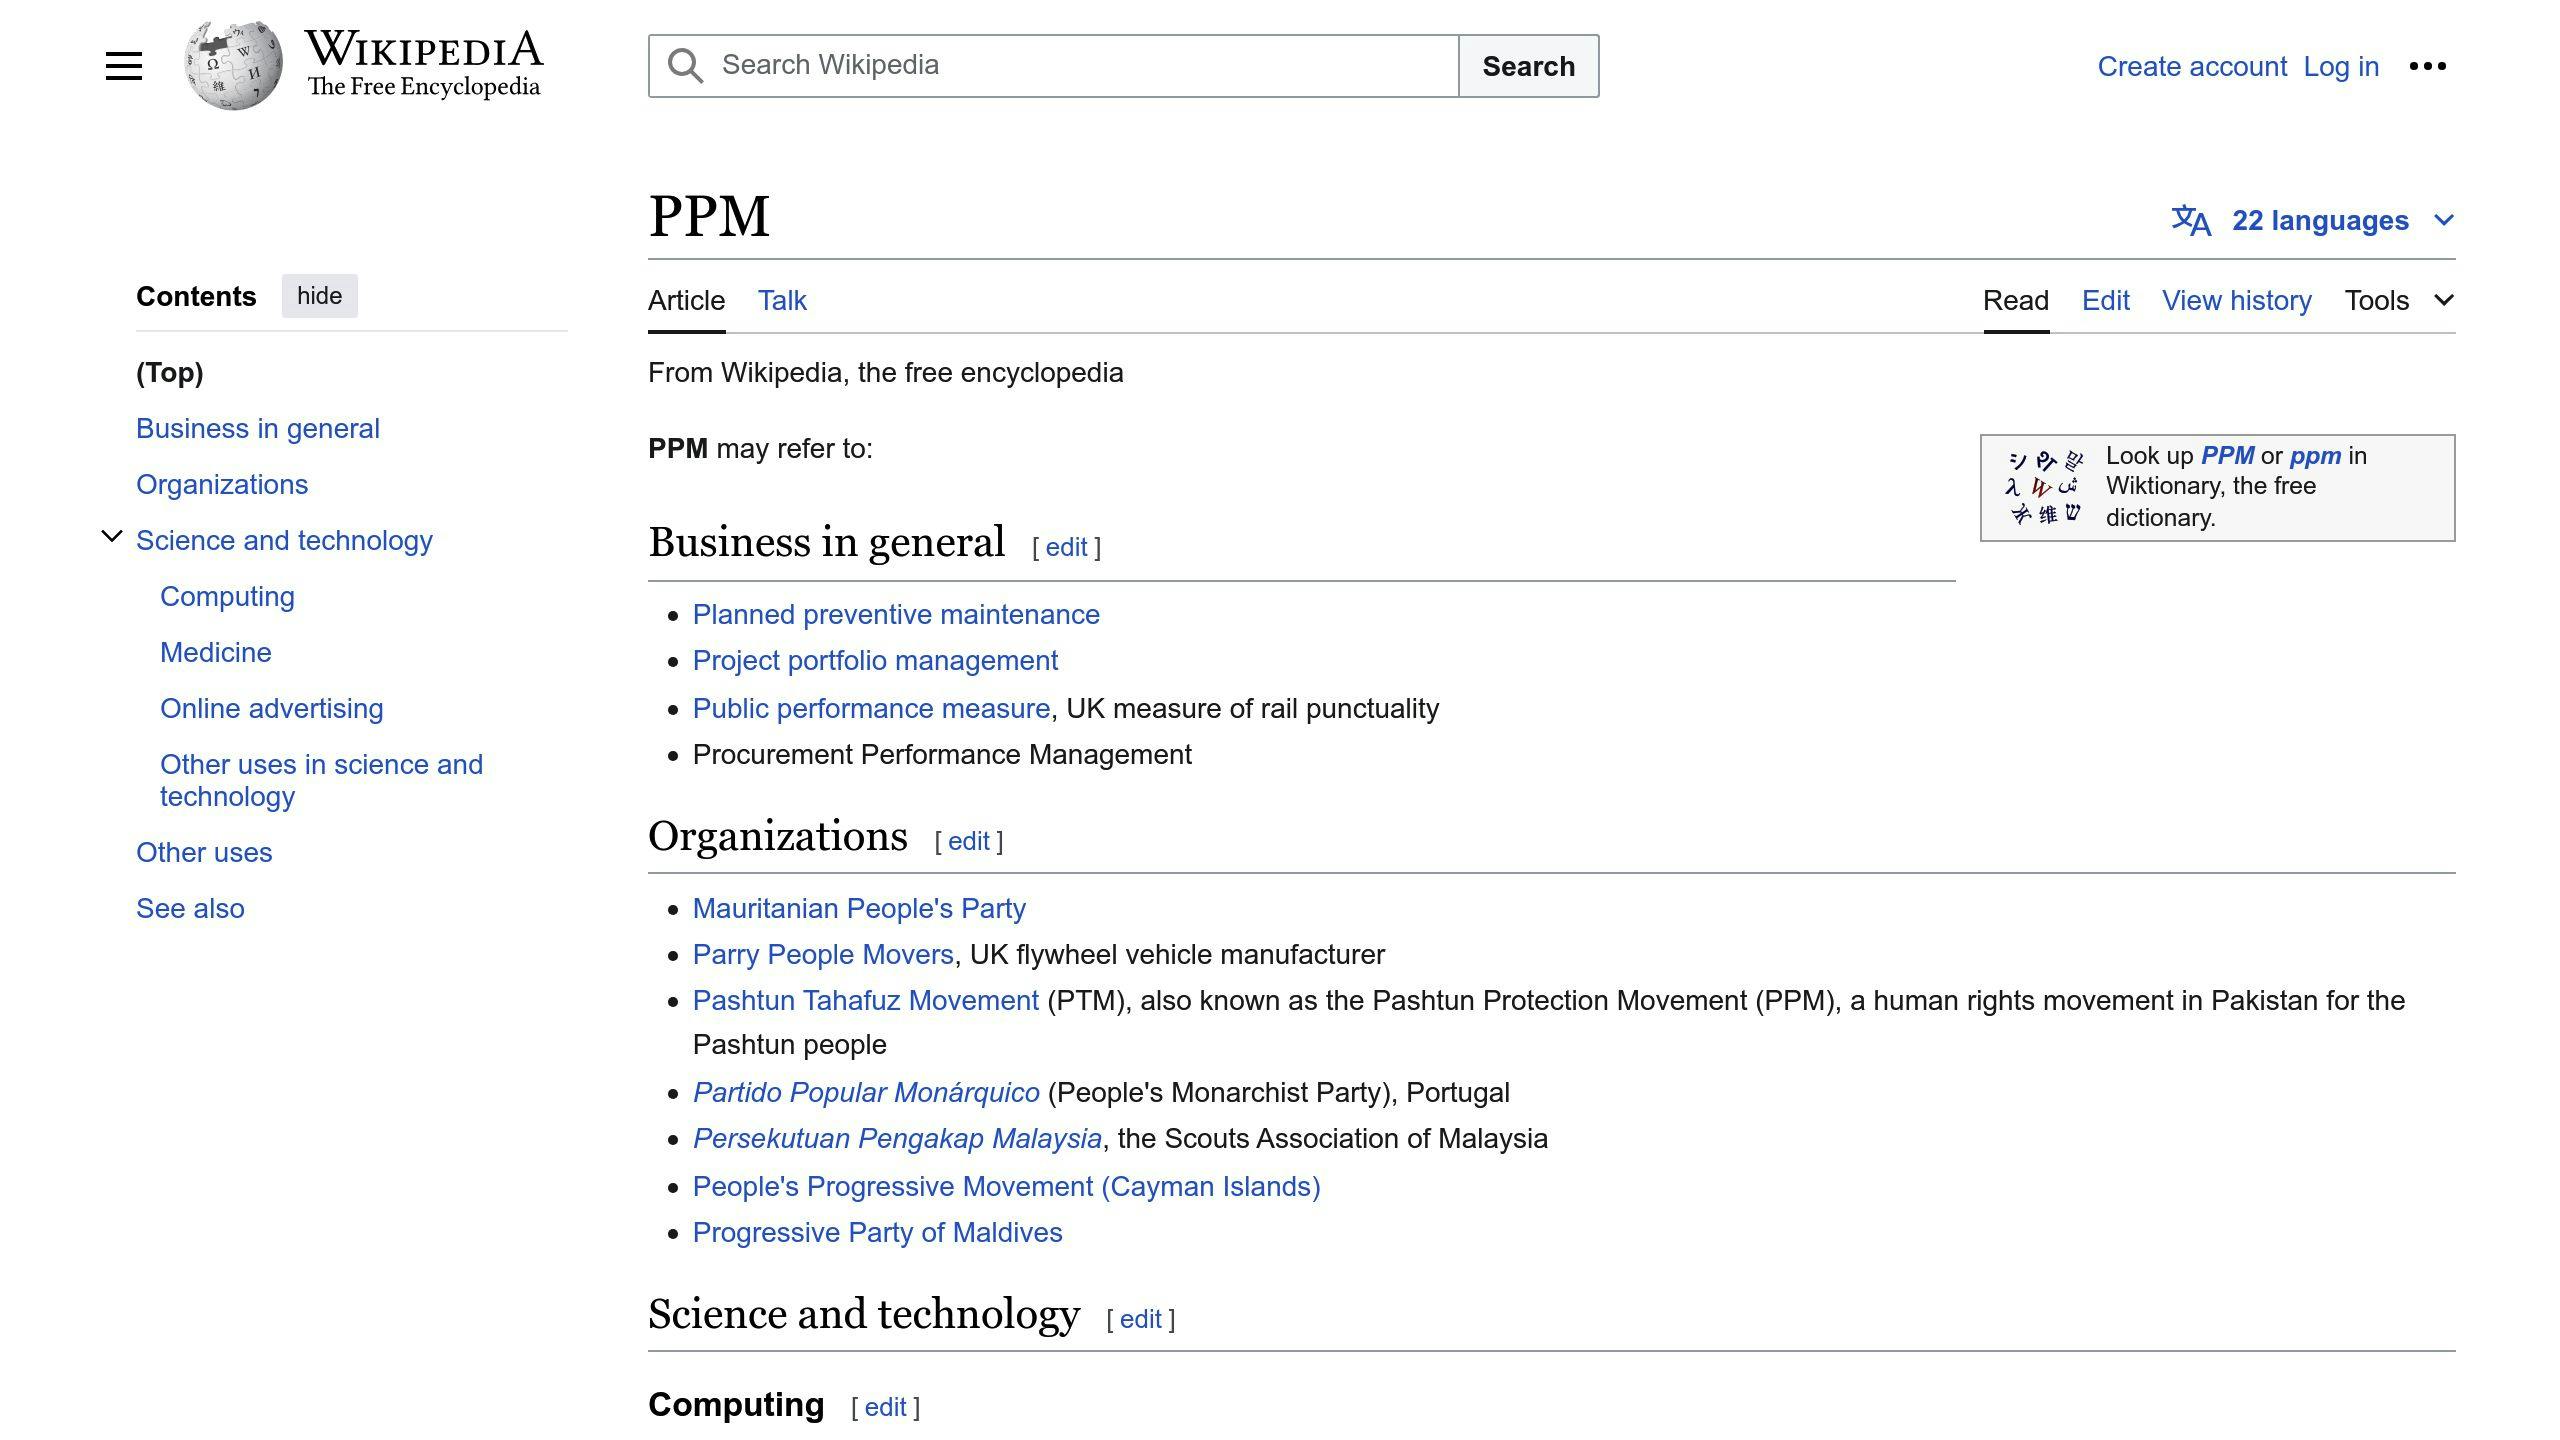Expand the 22 languages dropdown
This screenshot has width=2560, height=1440.
coord(2320,220)
